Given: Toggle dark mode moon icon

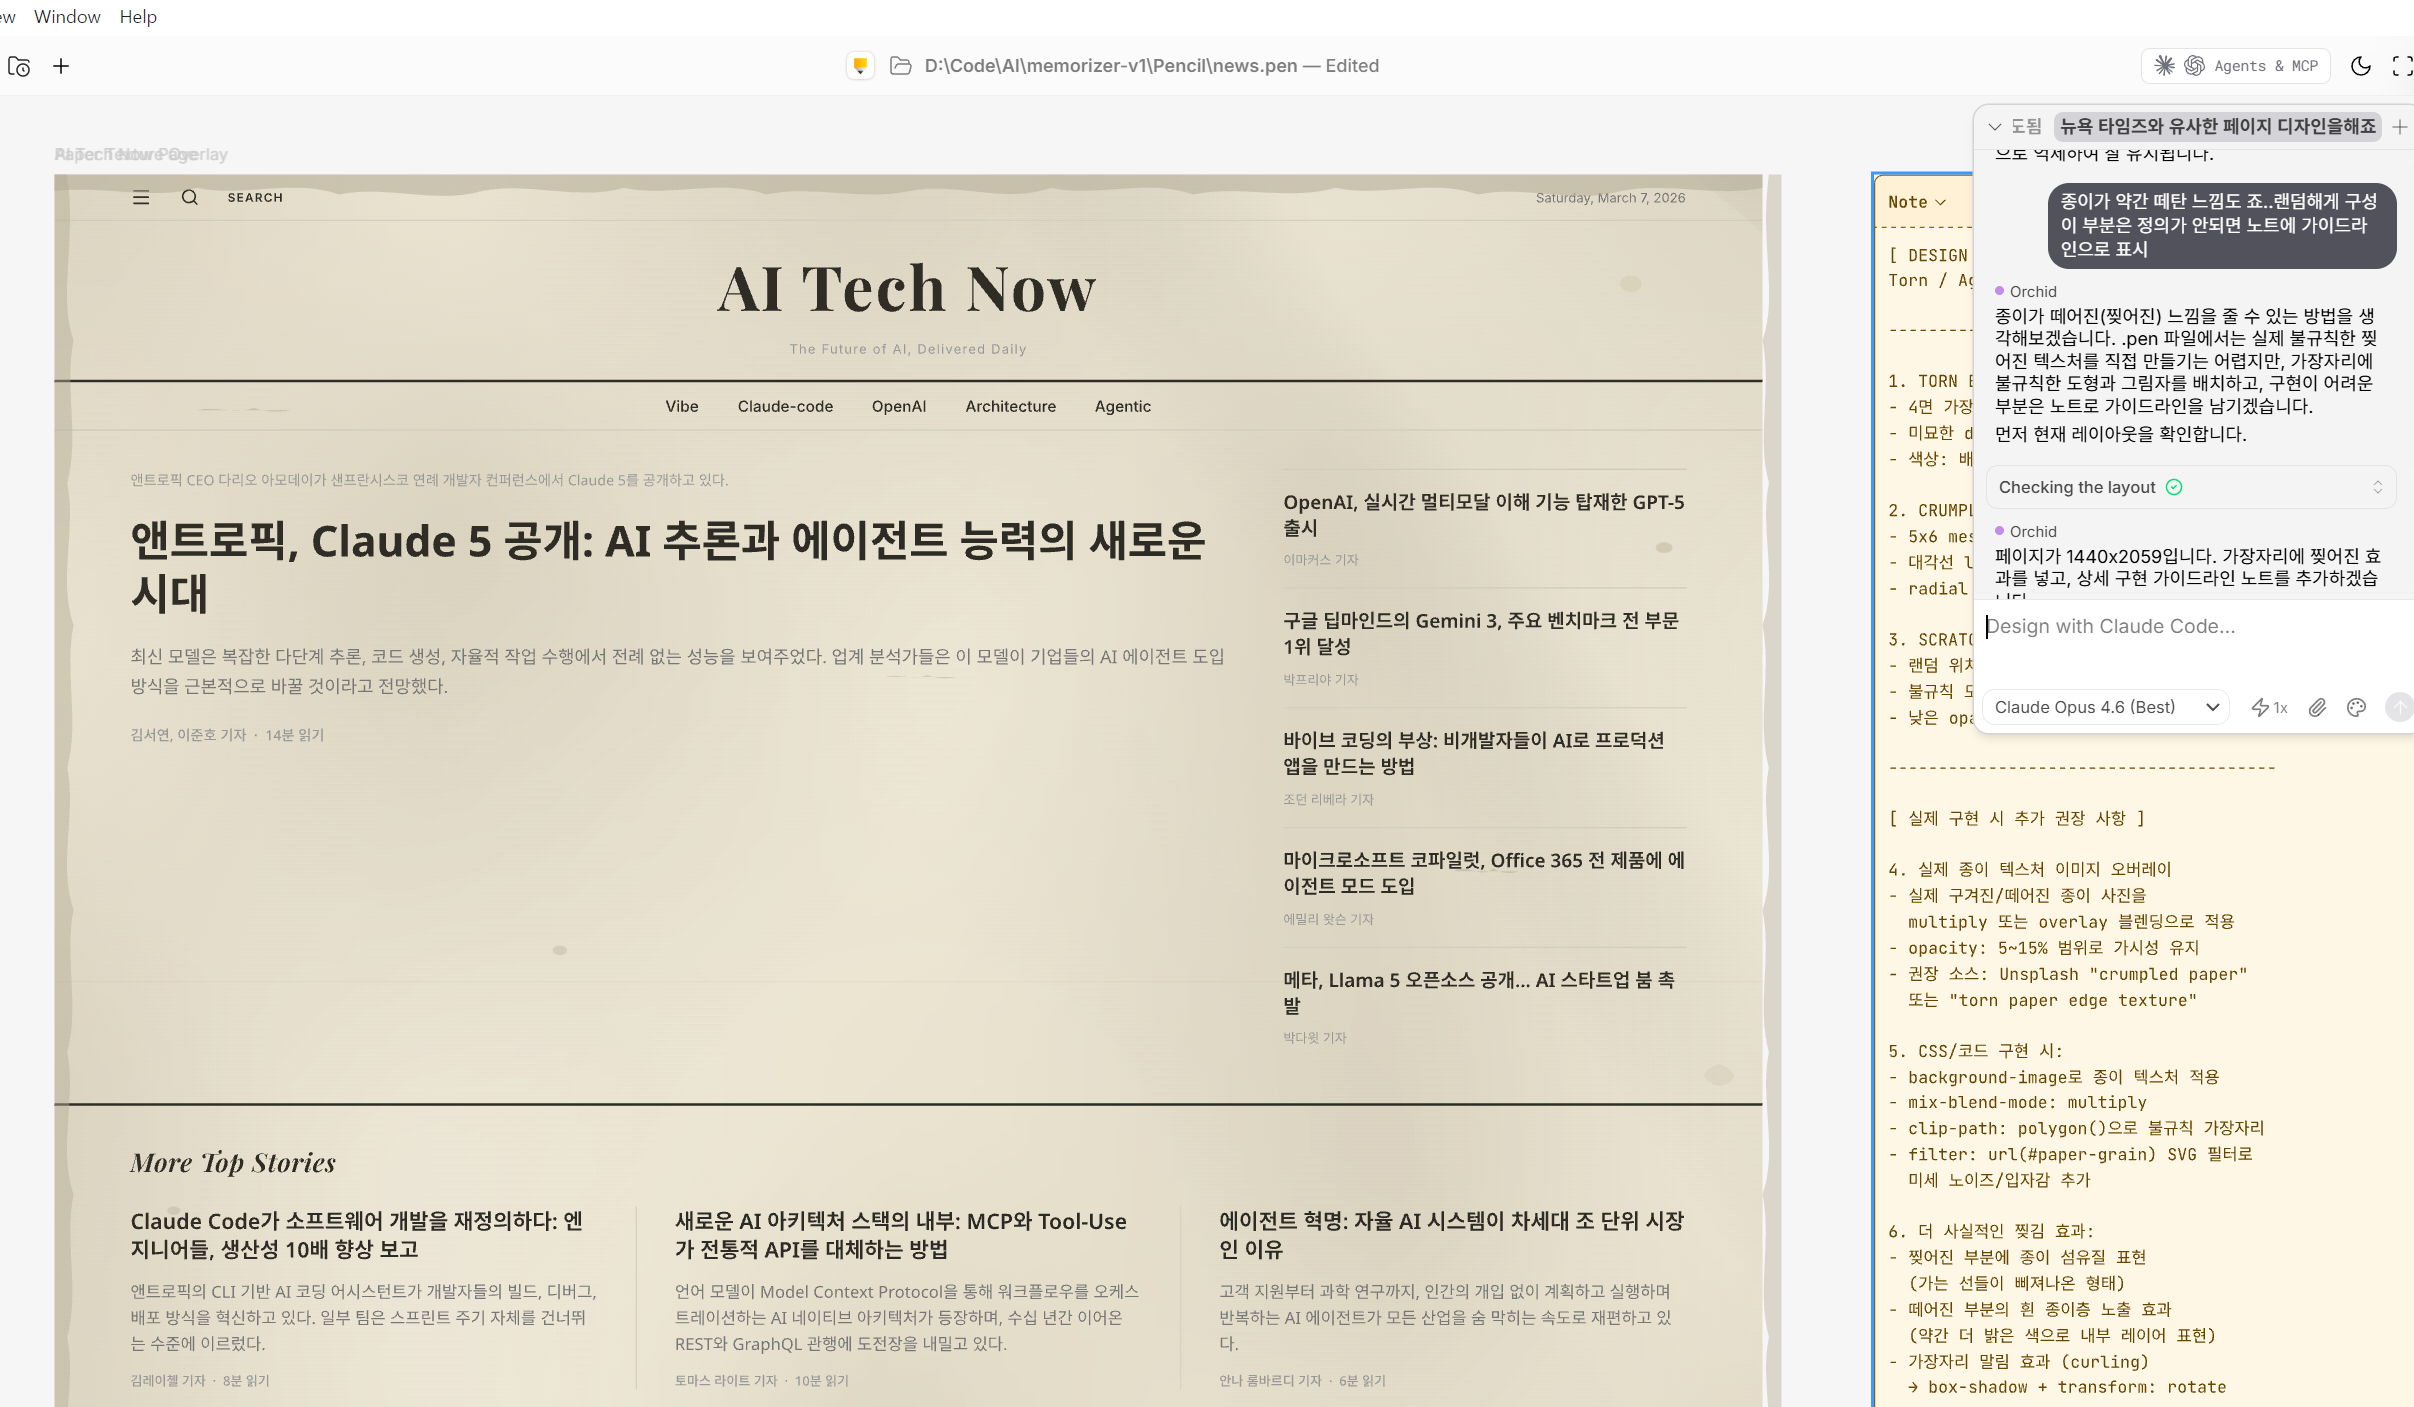Looking at the screenshot, I should (2360, 66).
